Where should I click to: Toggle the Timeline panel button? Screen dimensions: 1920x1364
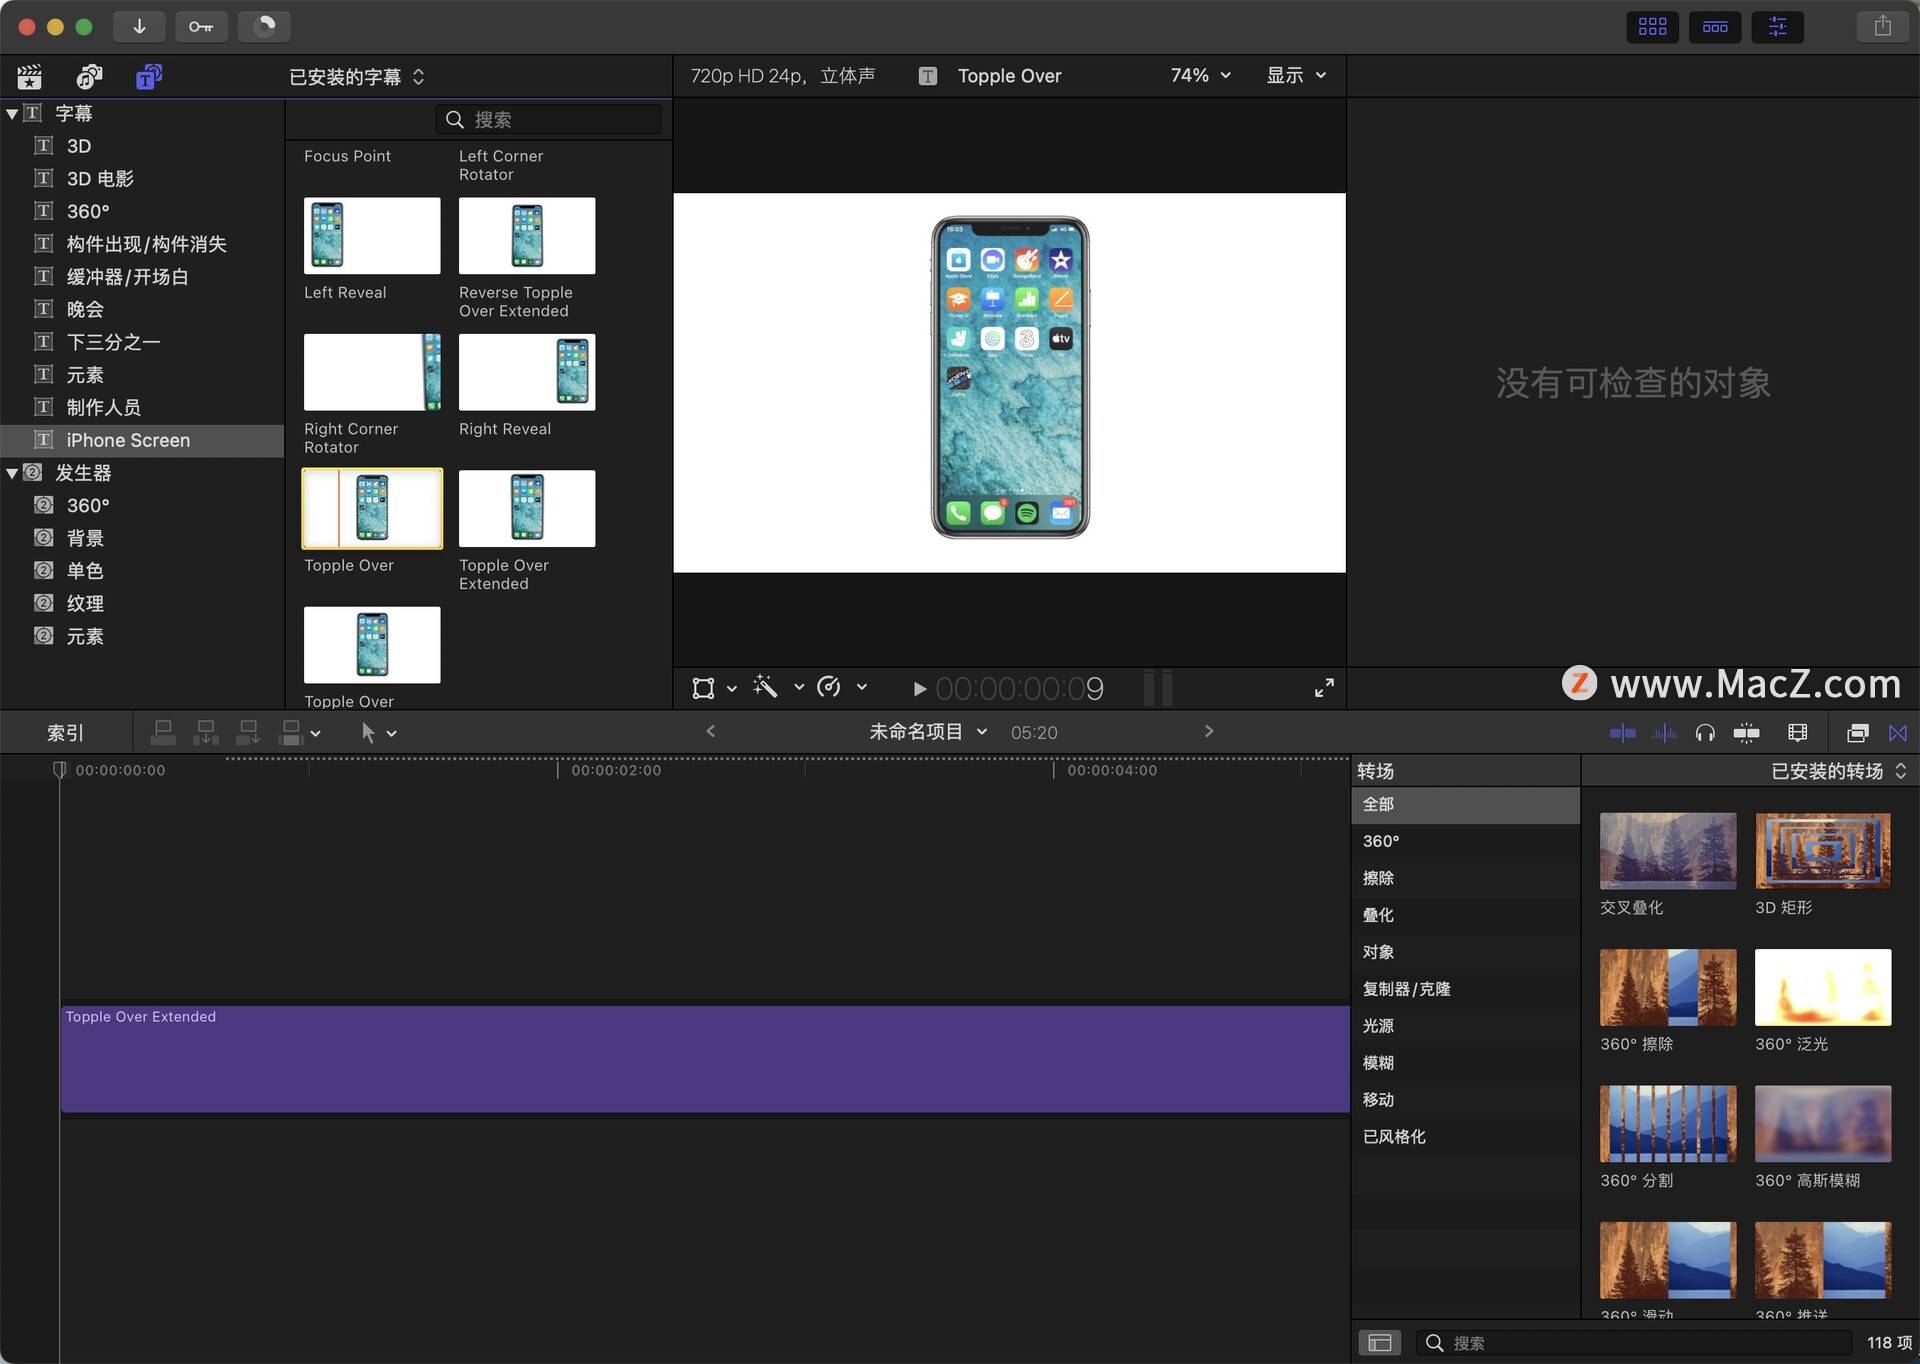(1715, 26)
